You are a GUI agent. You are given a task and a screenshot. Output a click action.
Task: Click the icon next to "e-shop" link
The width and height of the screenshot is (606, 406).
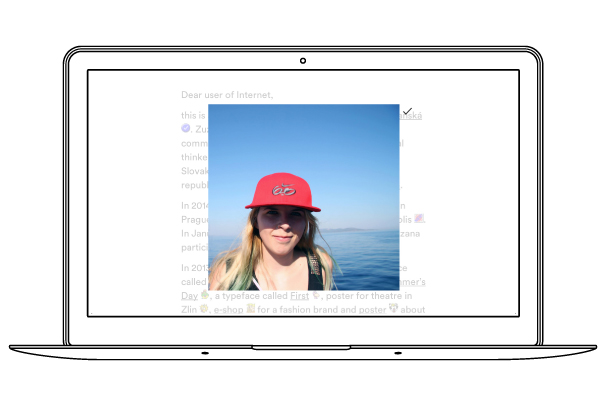(x=251, y=309)
